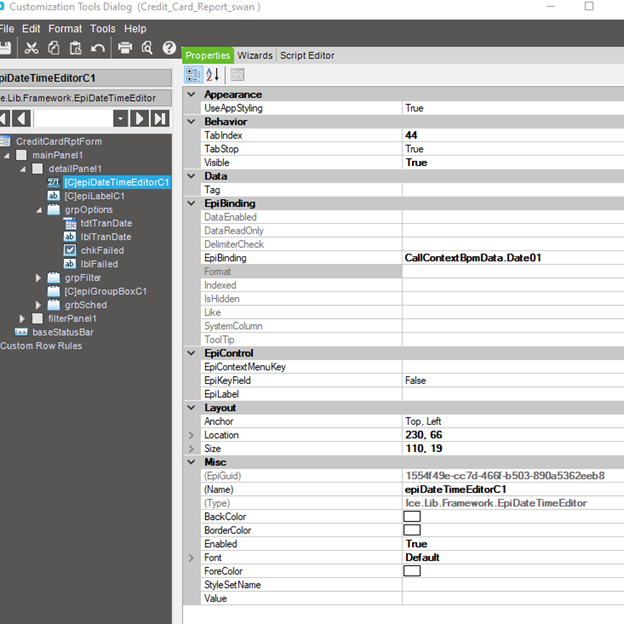Switch property grid to Categorized view

pyautogui.click(x=194, y=74)
